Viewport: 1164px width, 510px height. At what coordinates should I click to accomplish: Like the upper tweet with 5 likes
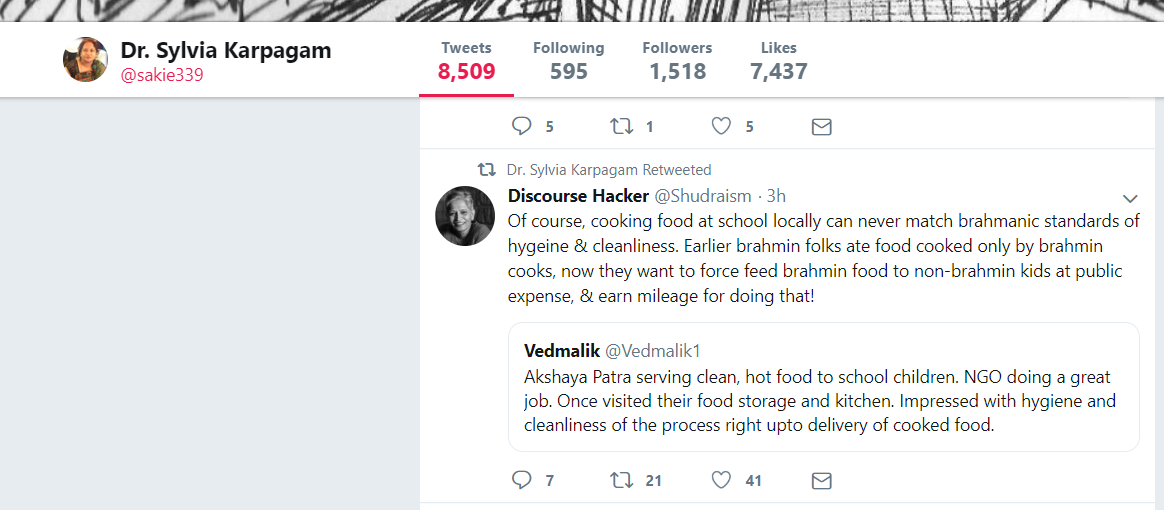pyautogui.click(x=721, y=126)
